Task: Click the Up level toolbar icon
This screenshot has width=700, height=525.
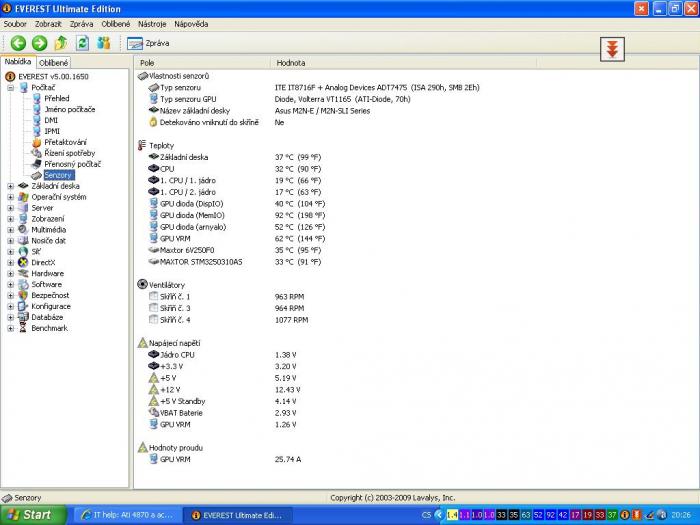Action: (61, 43)
